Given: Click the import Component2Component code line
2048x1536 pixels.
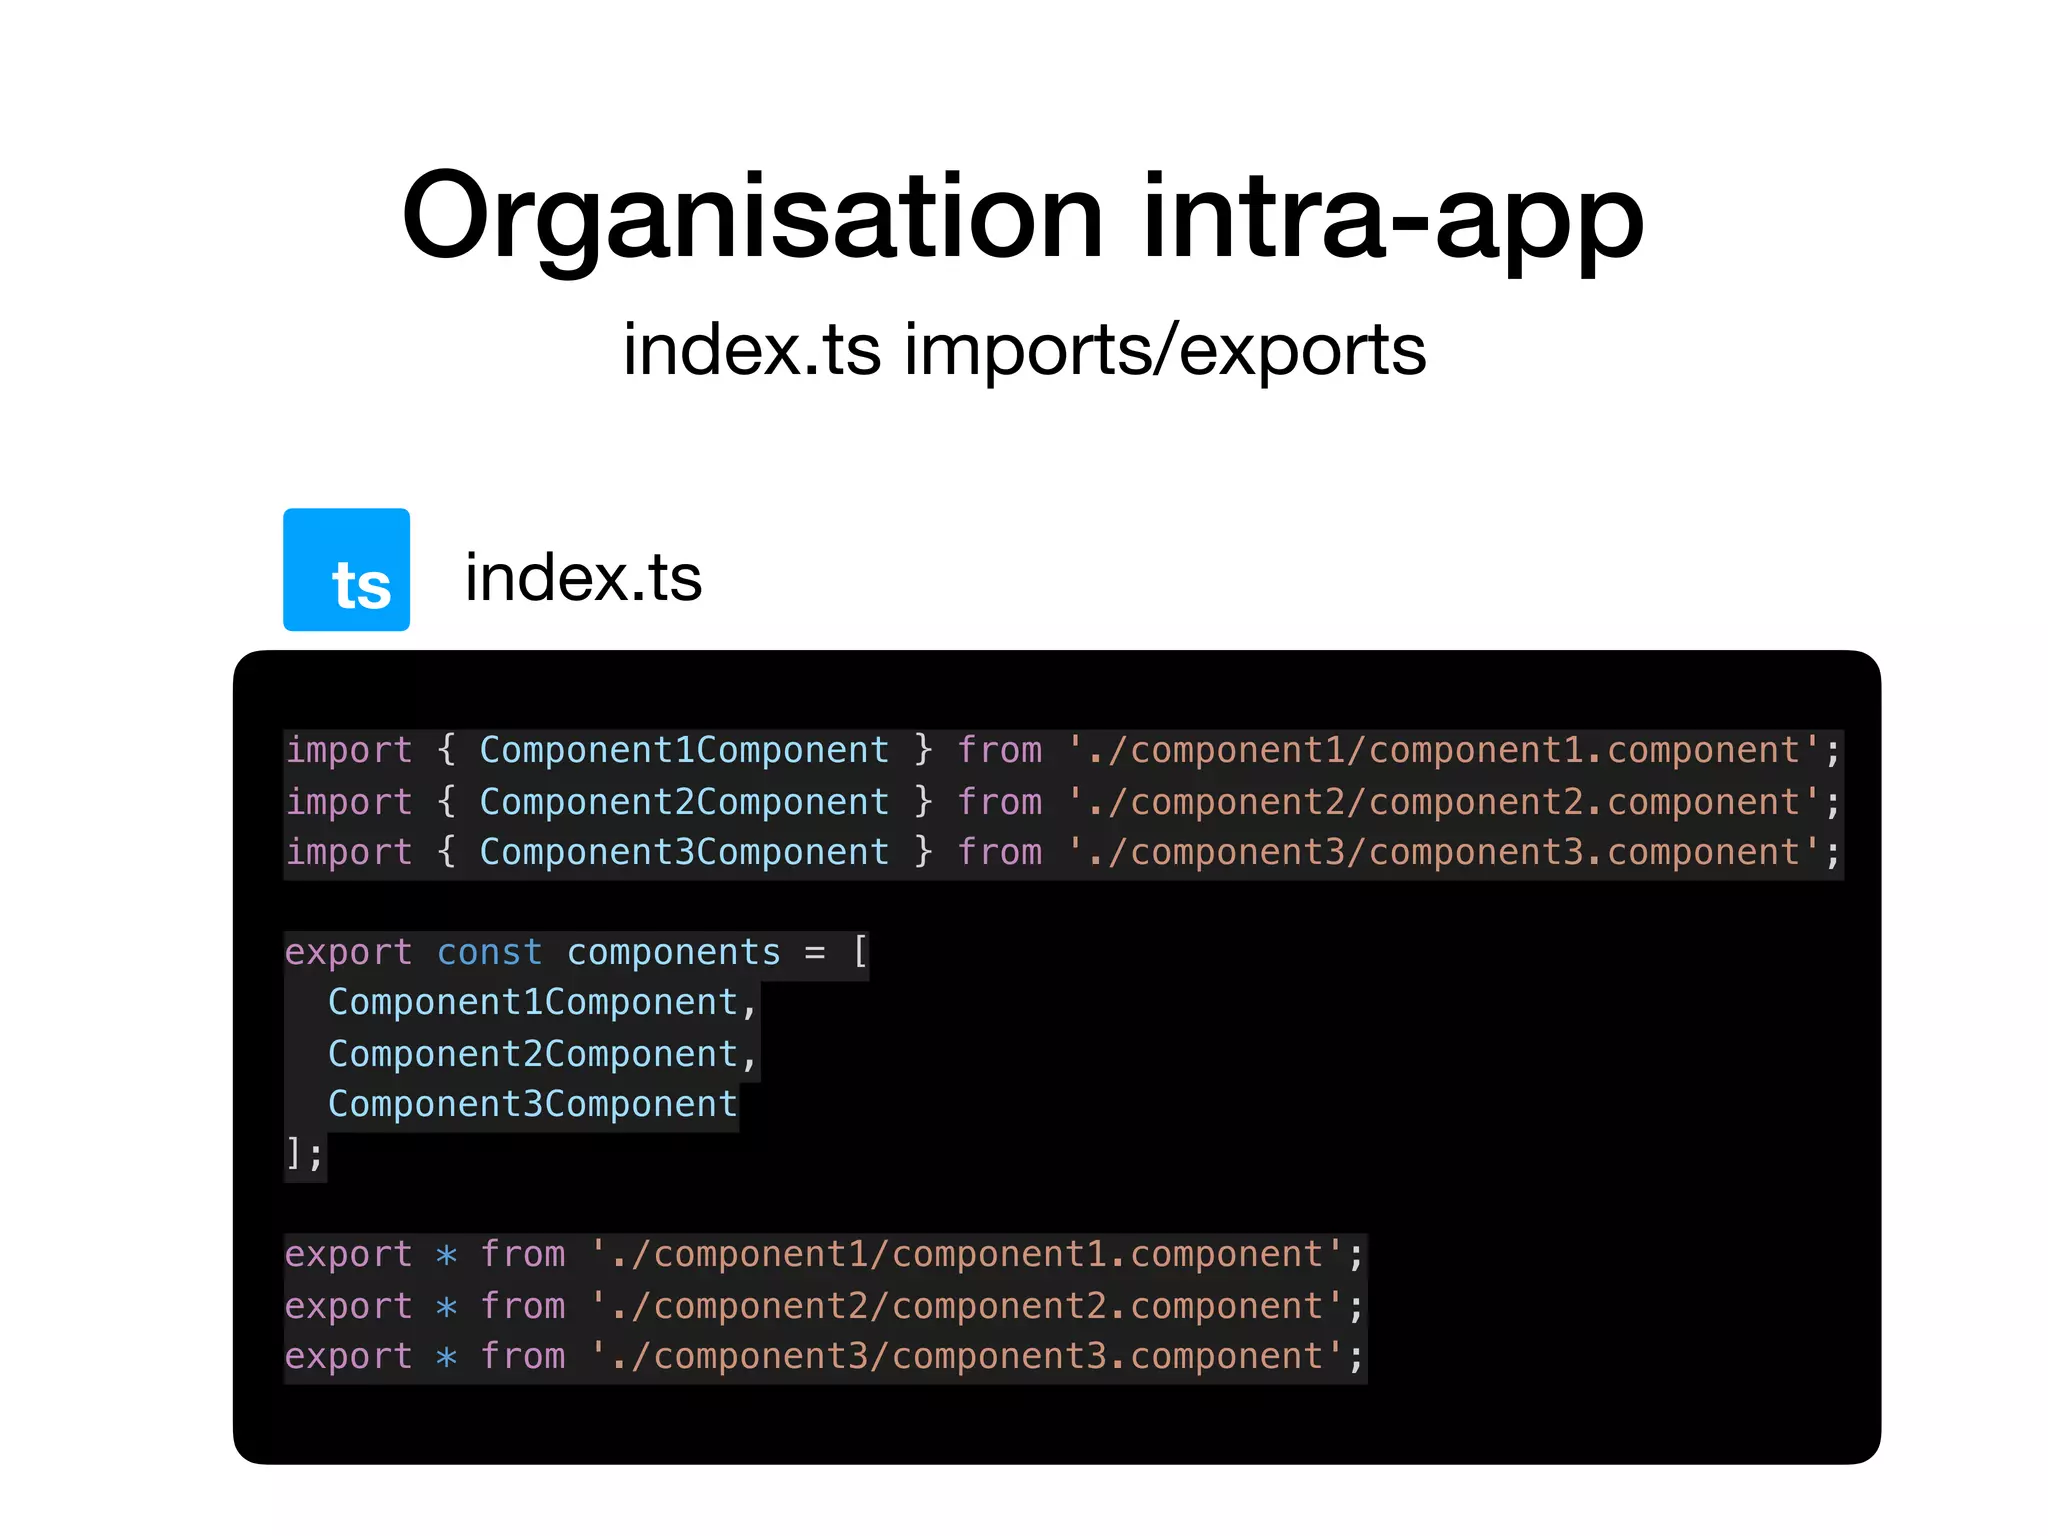Looking at the screenshot, I should (1064, 802).
